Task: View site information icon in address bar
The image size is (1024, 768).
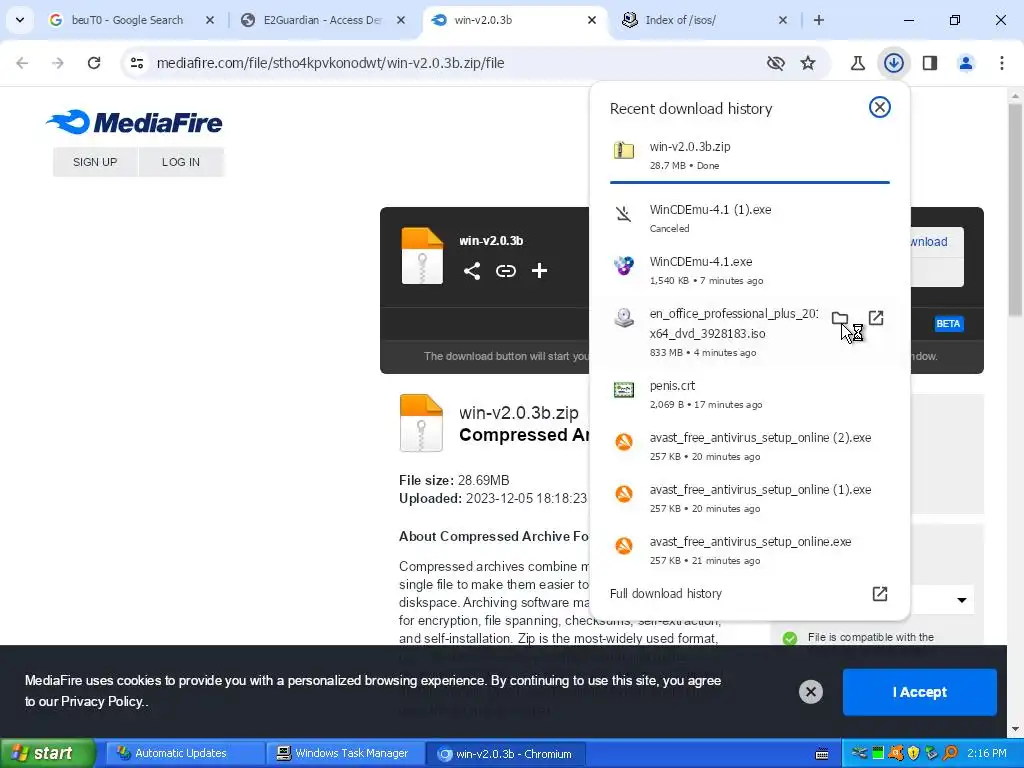Action: click(x=137, y=63)
